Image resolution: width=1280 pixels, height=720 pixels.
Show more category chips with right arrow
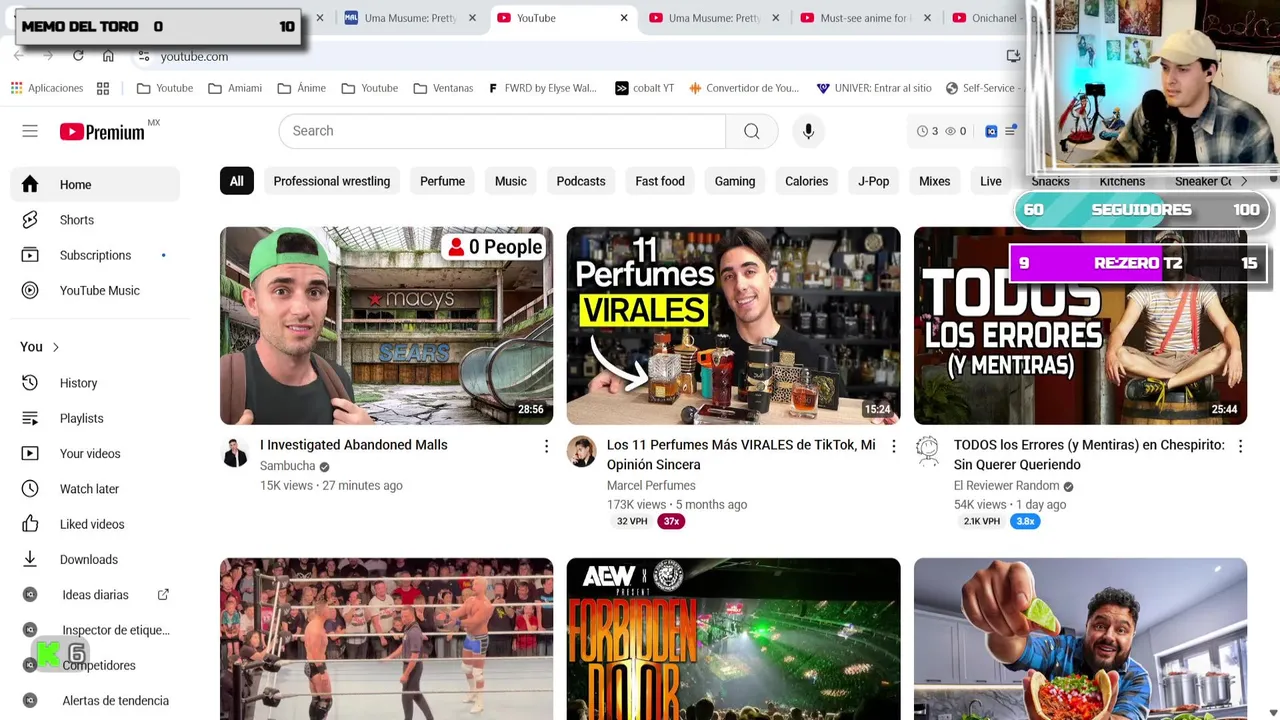pyautogui.click(x=1243, y=181)
